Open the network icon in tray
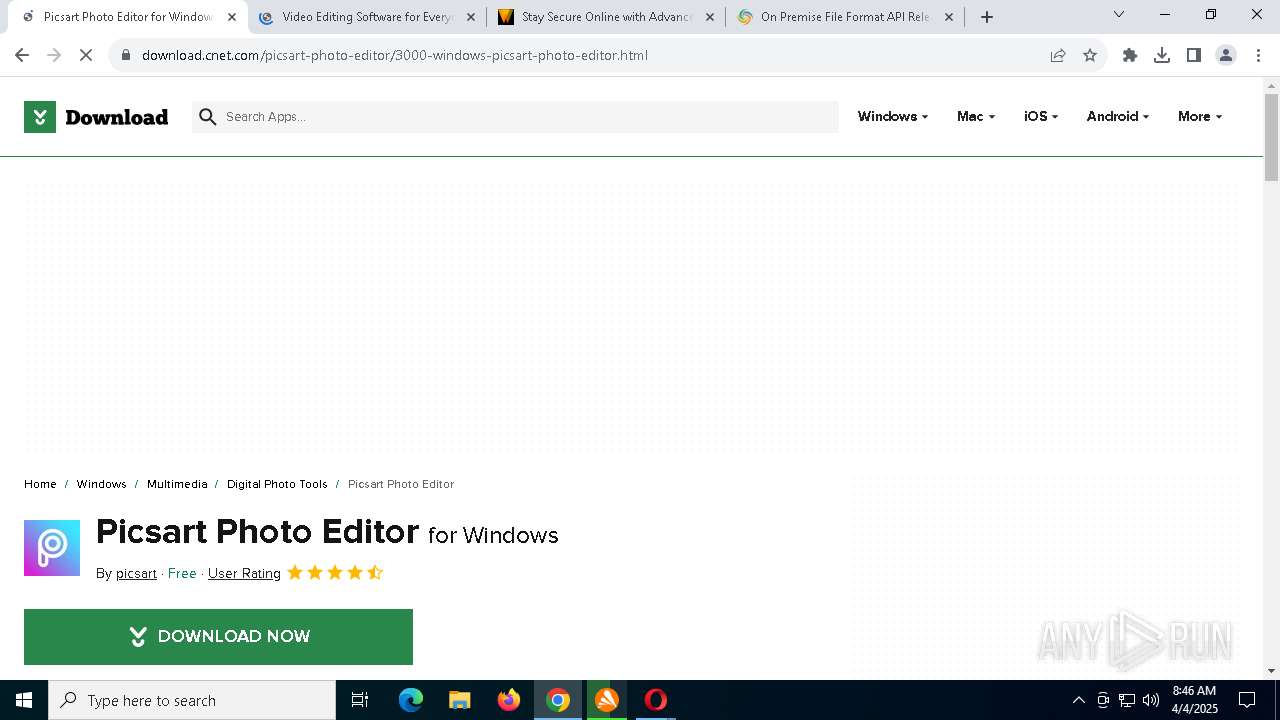The image size is (1280, 720). click(x=1127, y=700)
